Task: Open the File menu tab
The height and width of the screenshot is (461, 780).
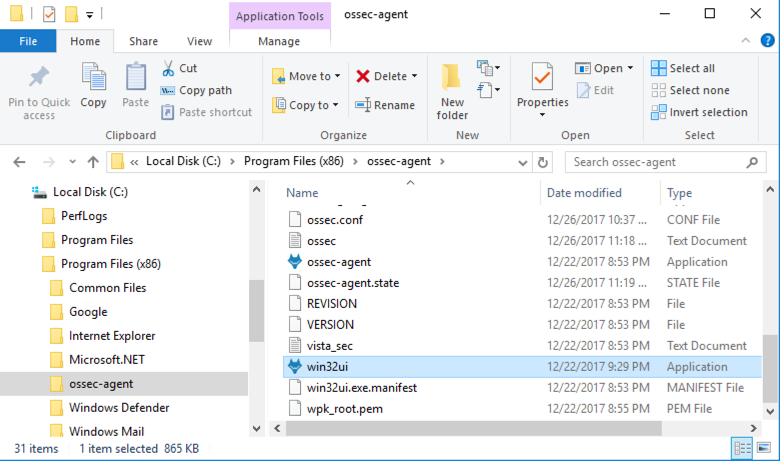Action: click(x=28, y=41)
